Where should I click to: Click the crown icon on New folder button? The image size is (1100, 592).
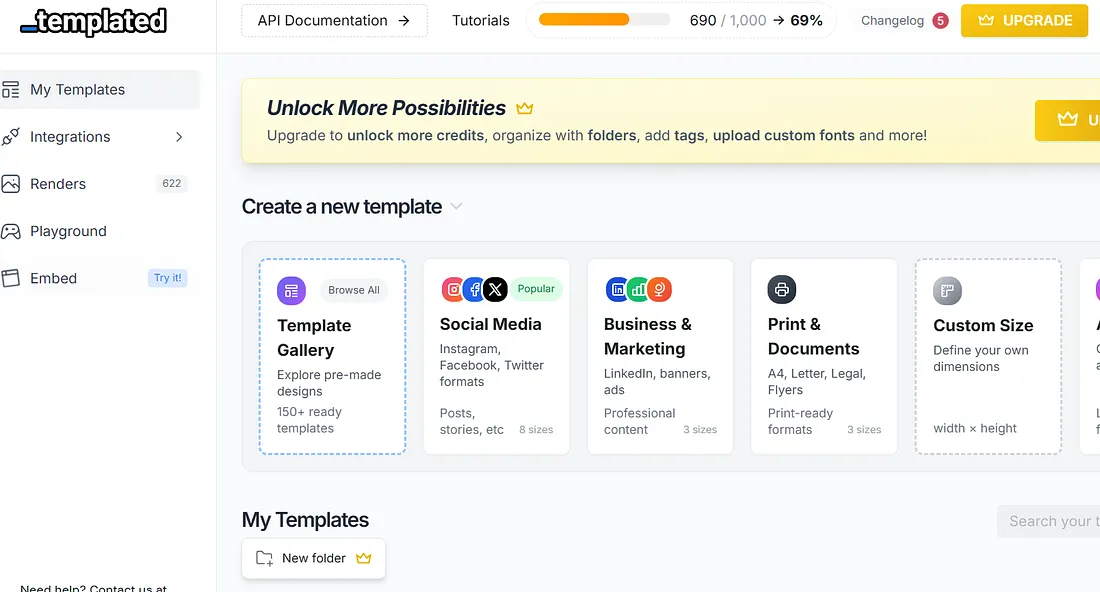coord(363,558)
